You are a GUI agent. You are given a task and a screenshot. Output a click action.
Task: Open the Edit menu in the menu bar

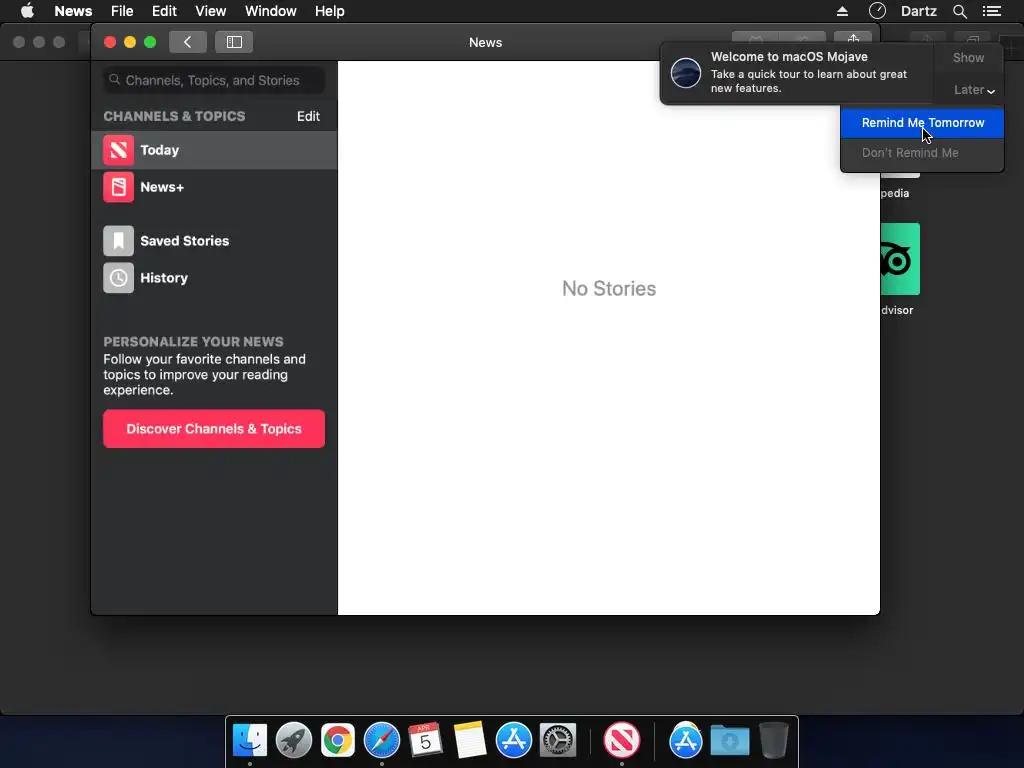[x=164, y=11]
